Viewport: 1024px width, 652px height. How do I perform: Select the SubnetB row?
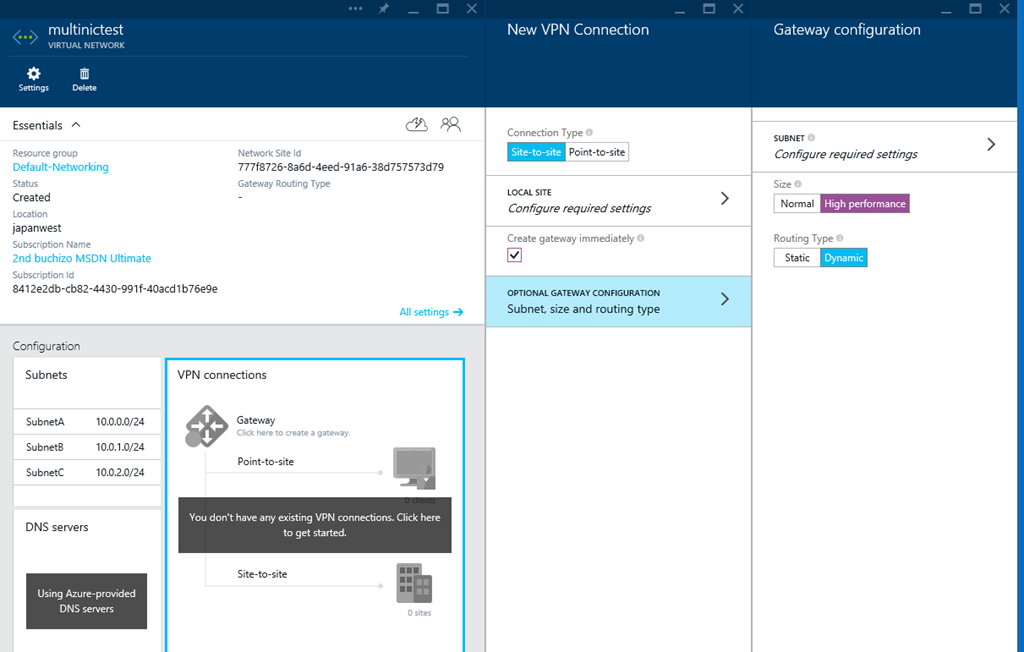coord(87,447)
